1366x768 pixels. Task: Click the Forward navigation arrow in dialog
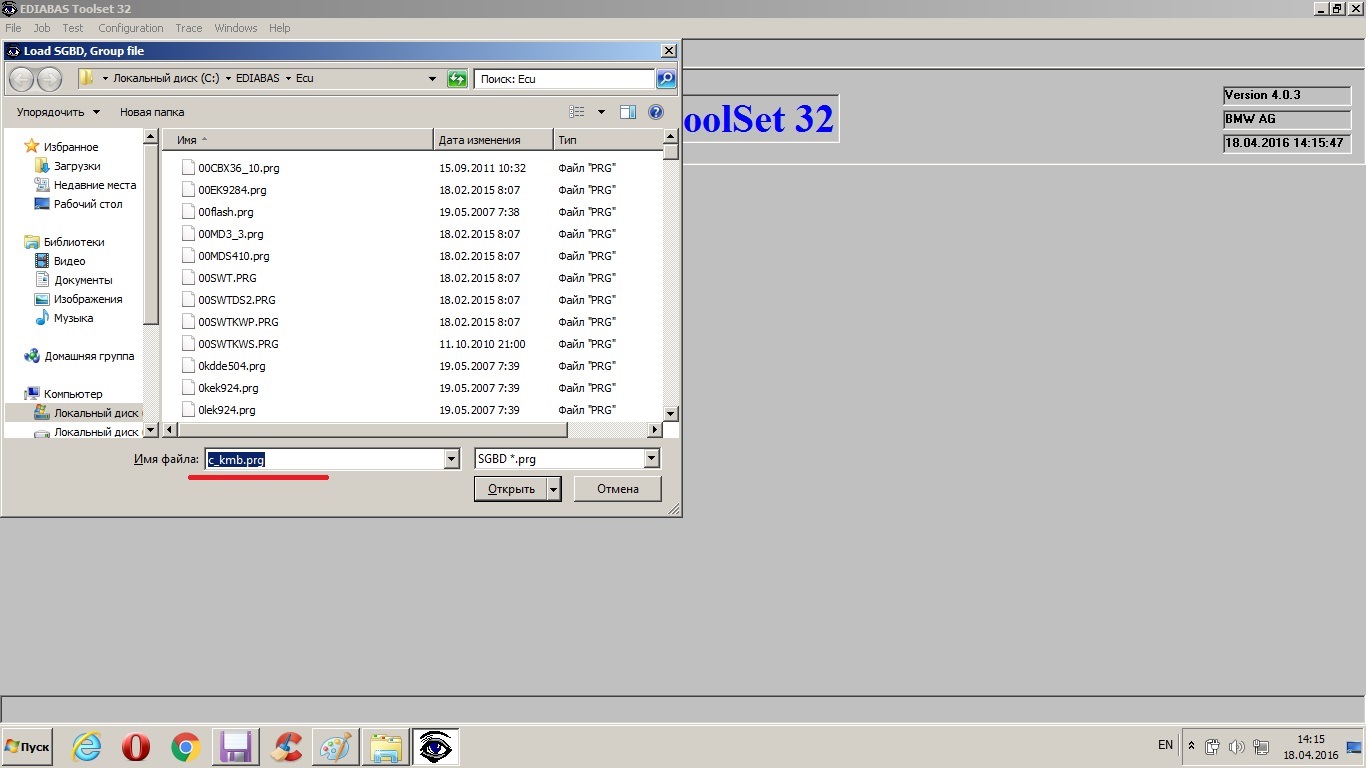click(49, 79)
